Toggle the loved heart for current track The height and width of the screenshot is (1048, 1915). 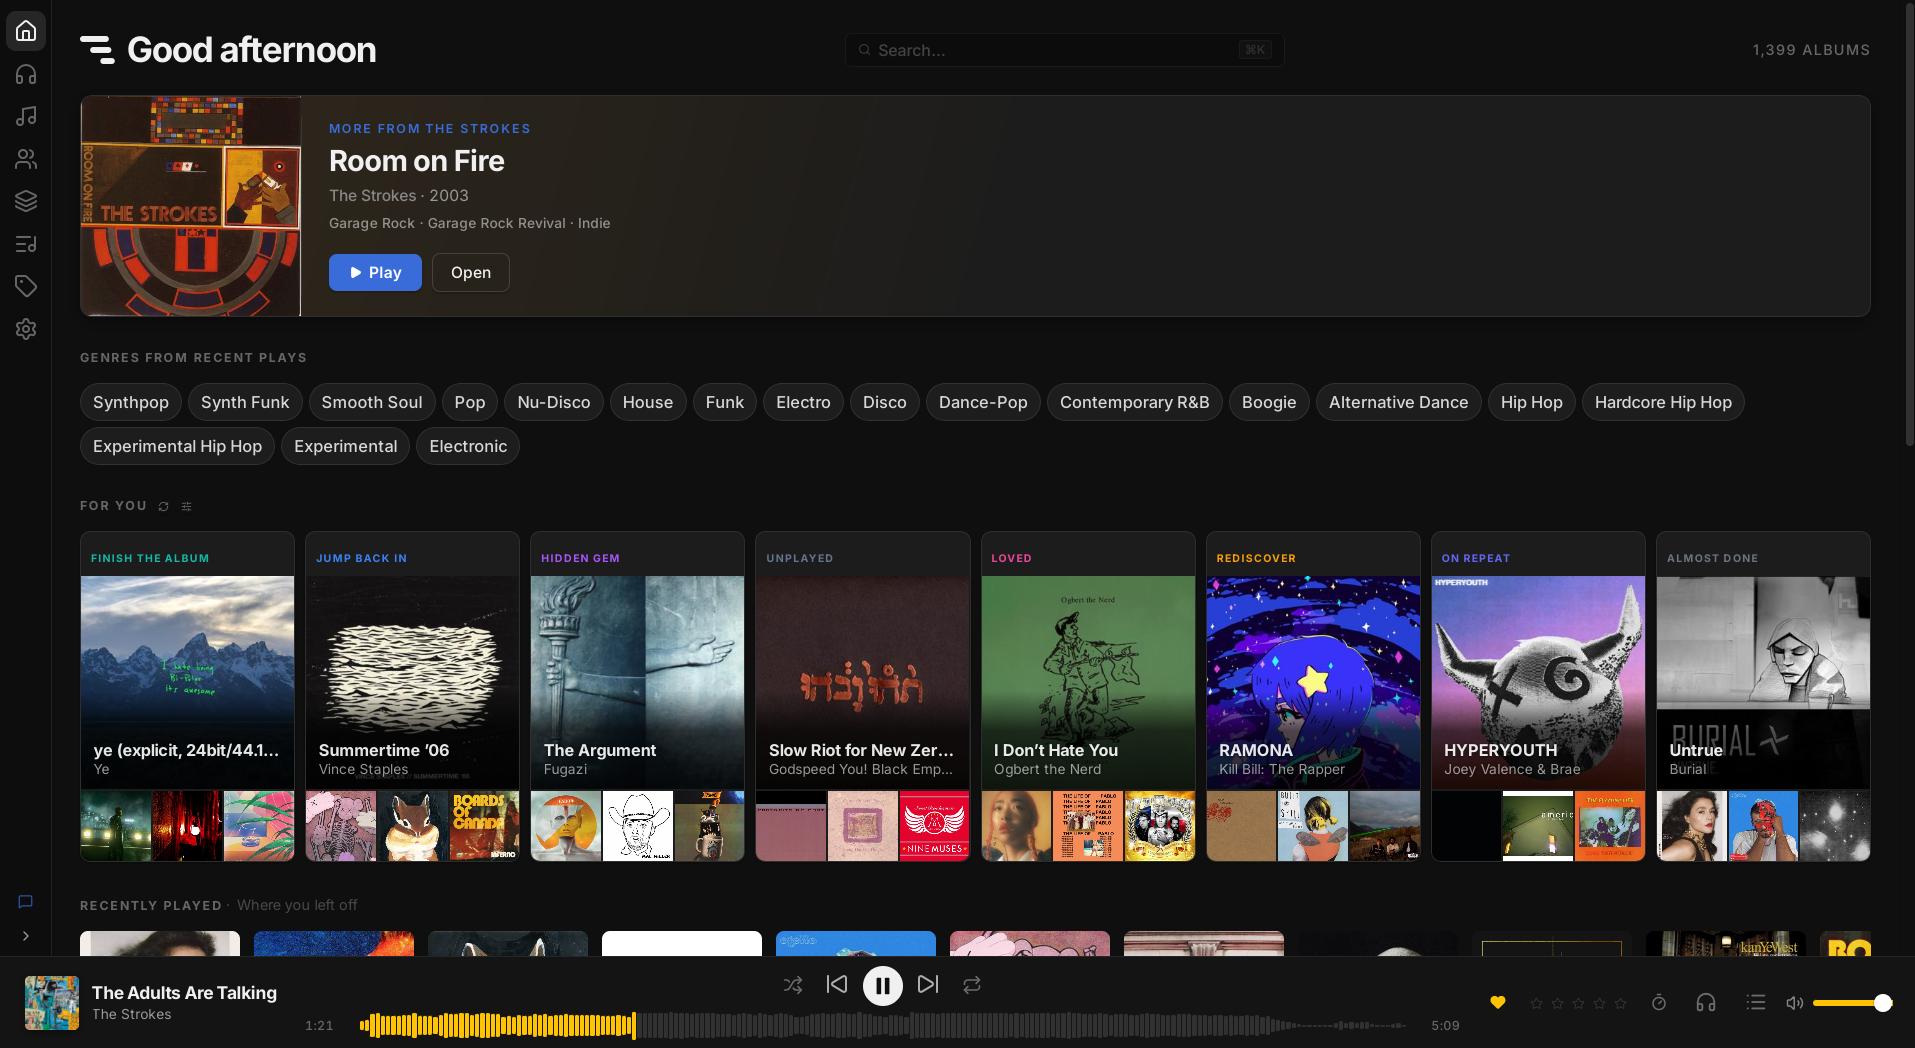(1498, 1003)
